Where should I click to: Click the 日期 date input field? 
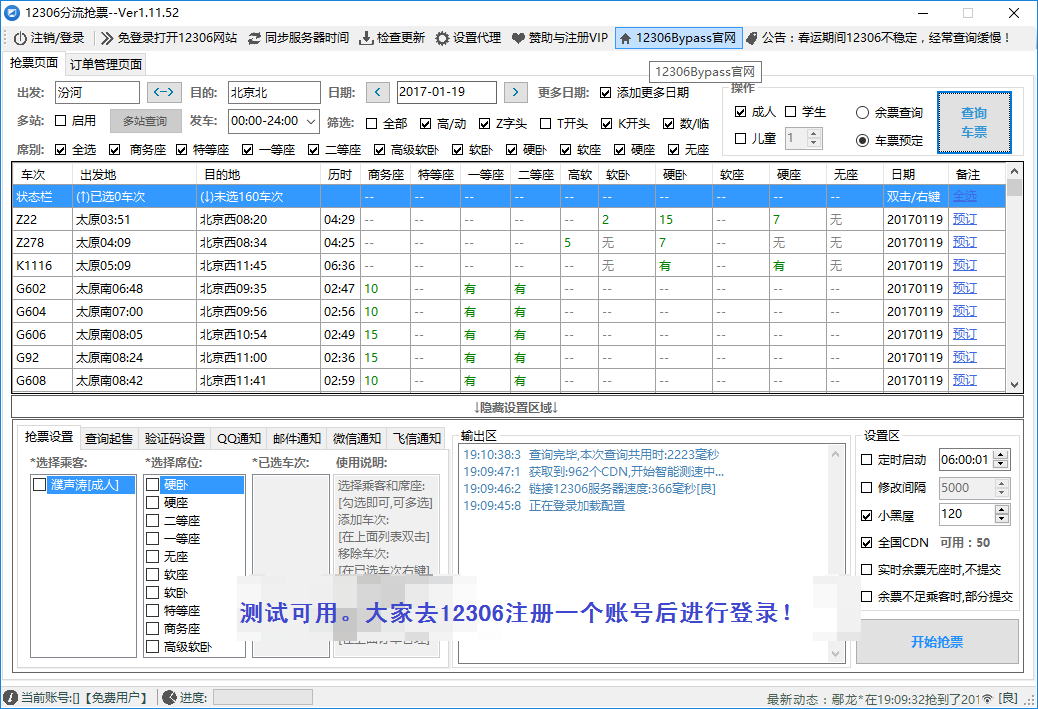point(447,92)
